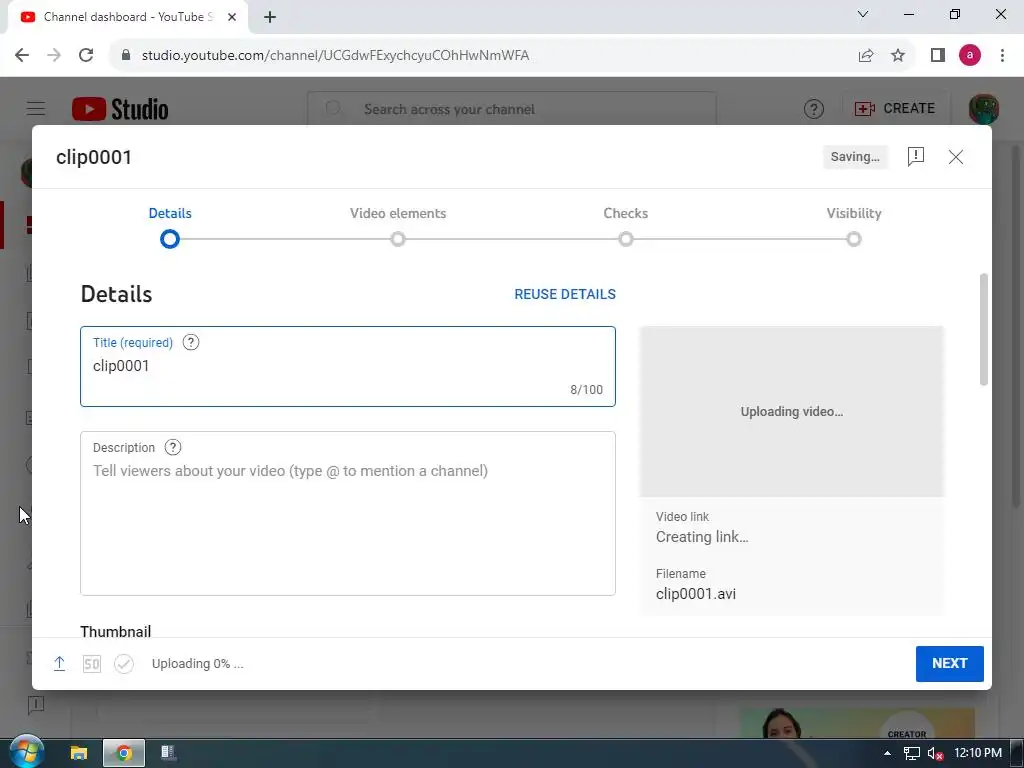This screenshot has width=1024, height=768.
Task: Click the YouTube Studio logo
Action: [x=120, y=109]
